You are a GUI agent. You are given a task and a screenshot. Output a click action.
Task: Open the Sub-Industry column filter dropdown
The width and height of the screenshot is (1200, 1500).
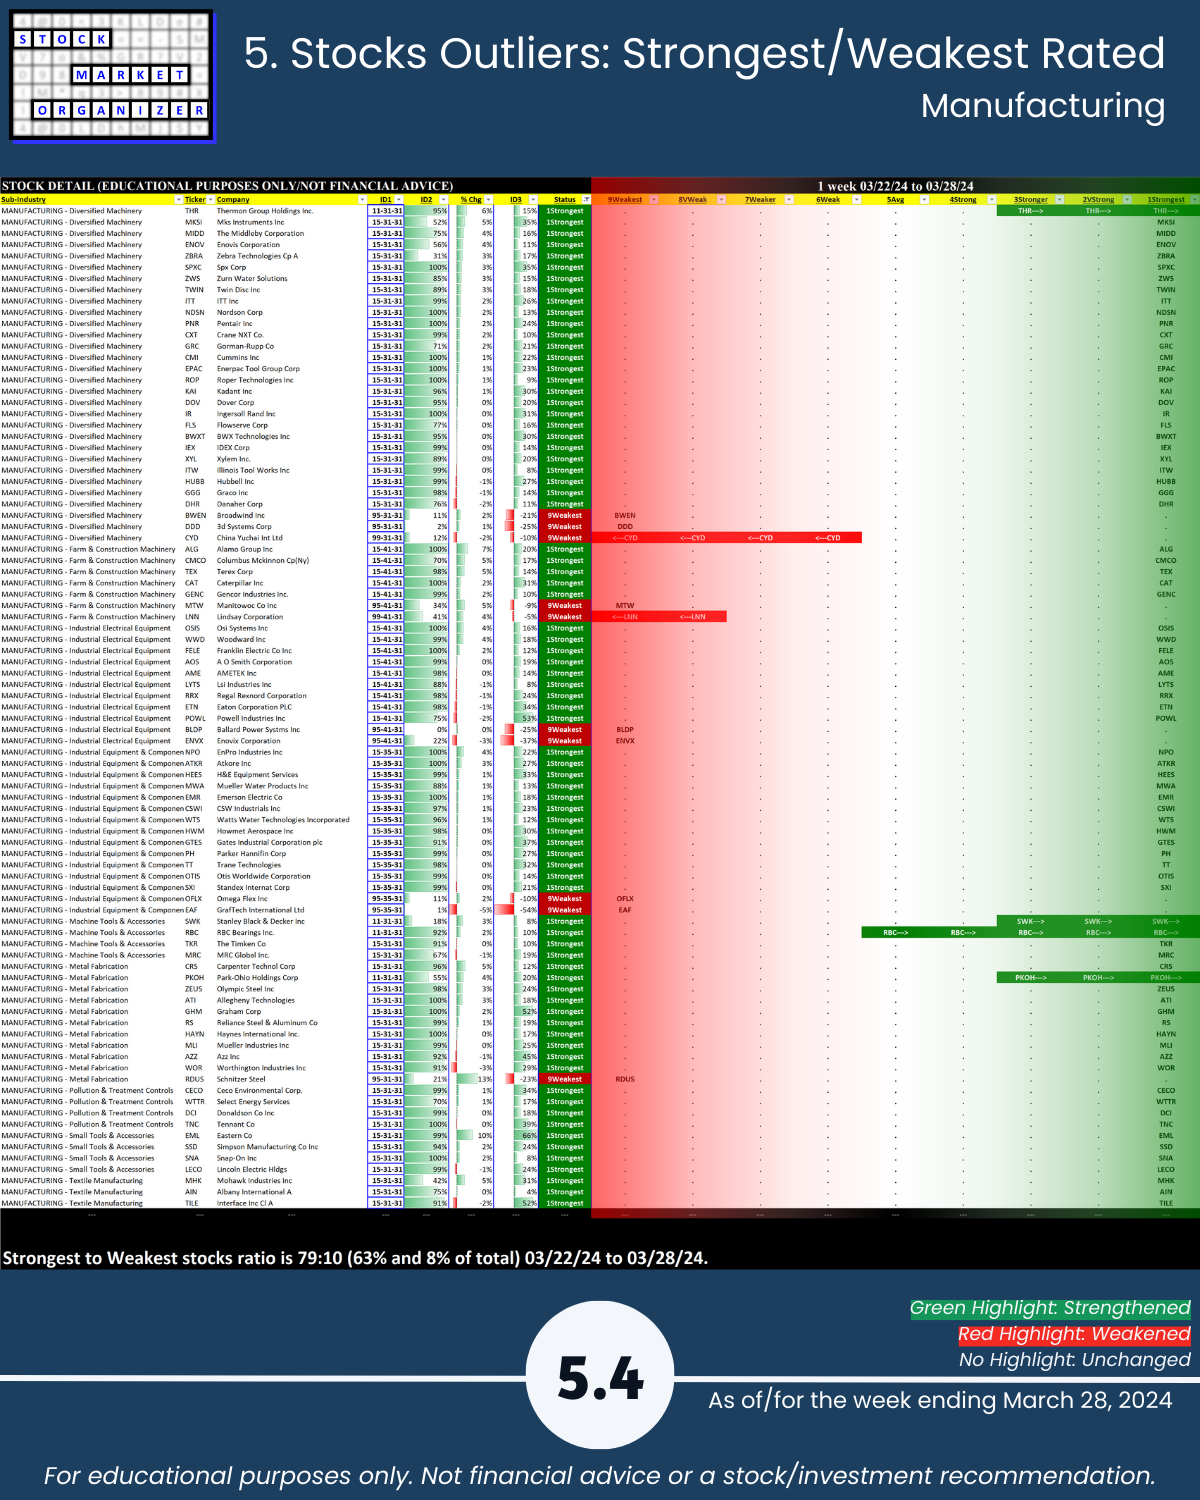click(x=177, y=200)
